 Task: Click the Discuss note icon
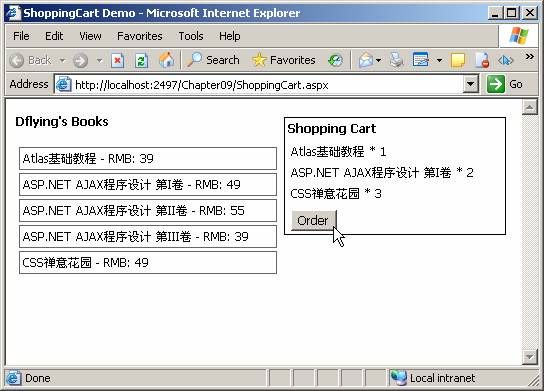click(x=458, y=60)
